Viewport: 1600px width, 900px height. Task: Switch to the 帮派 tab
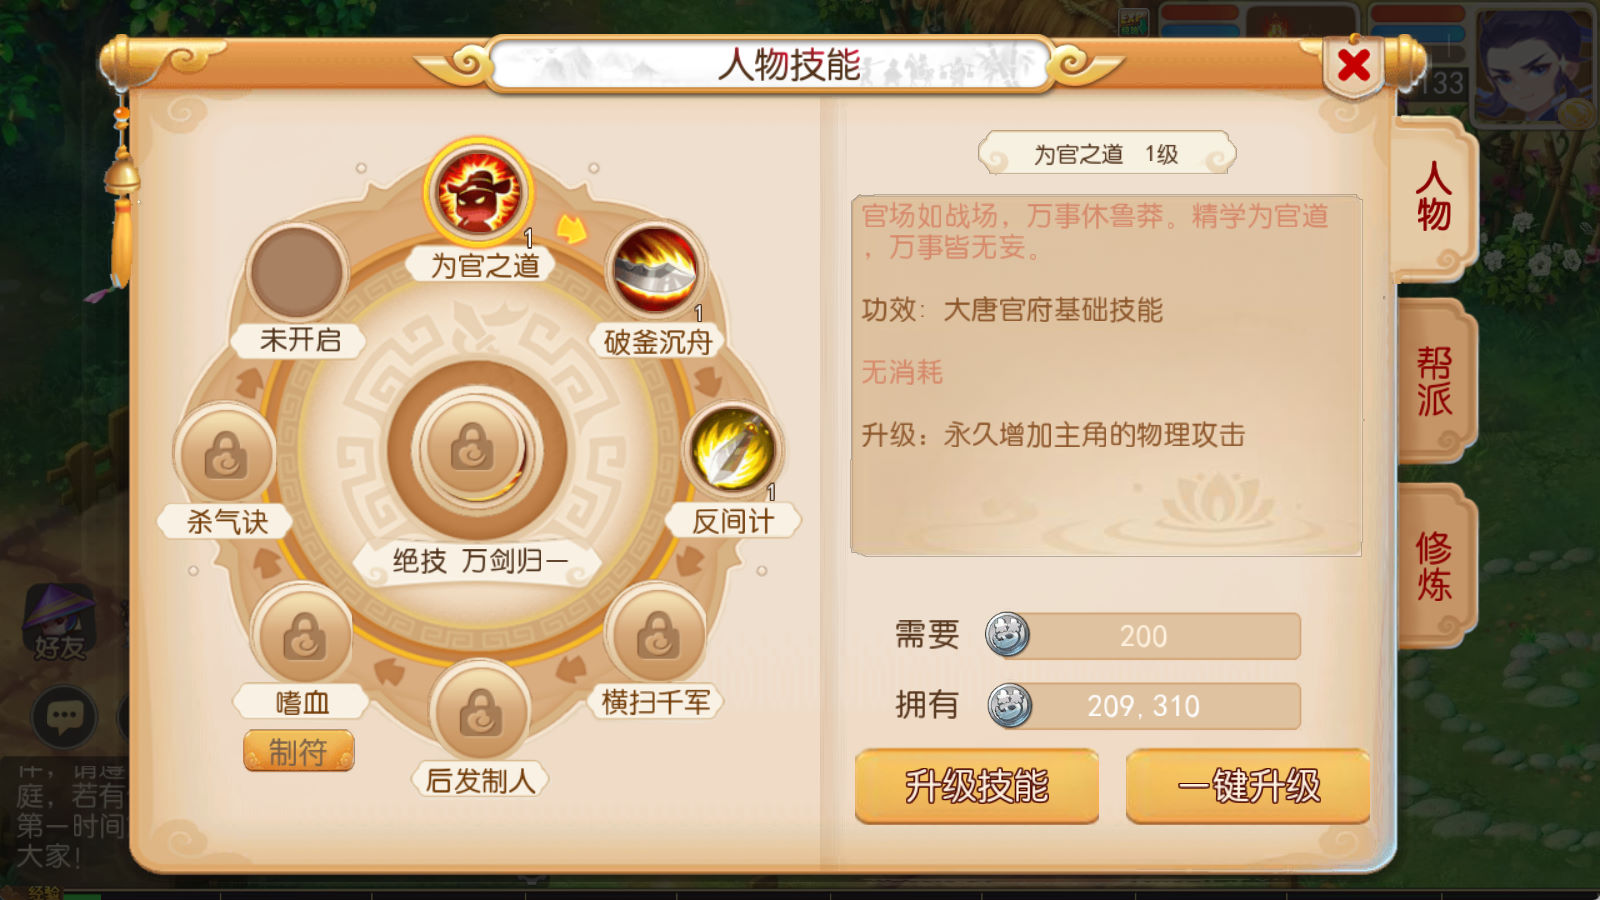[x=1434, y=381]
